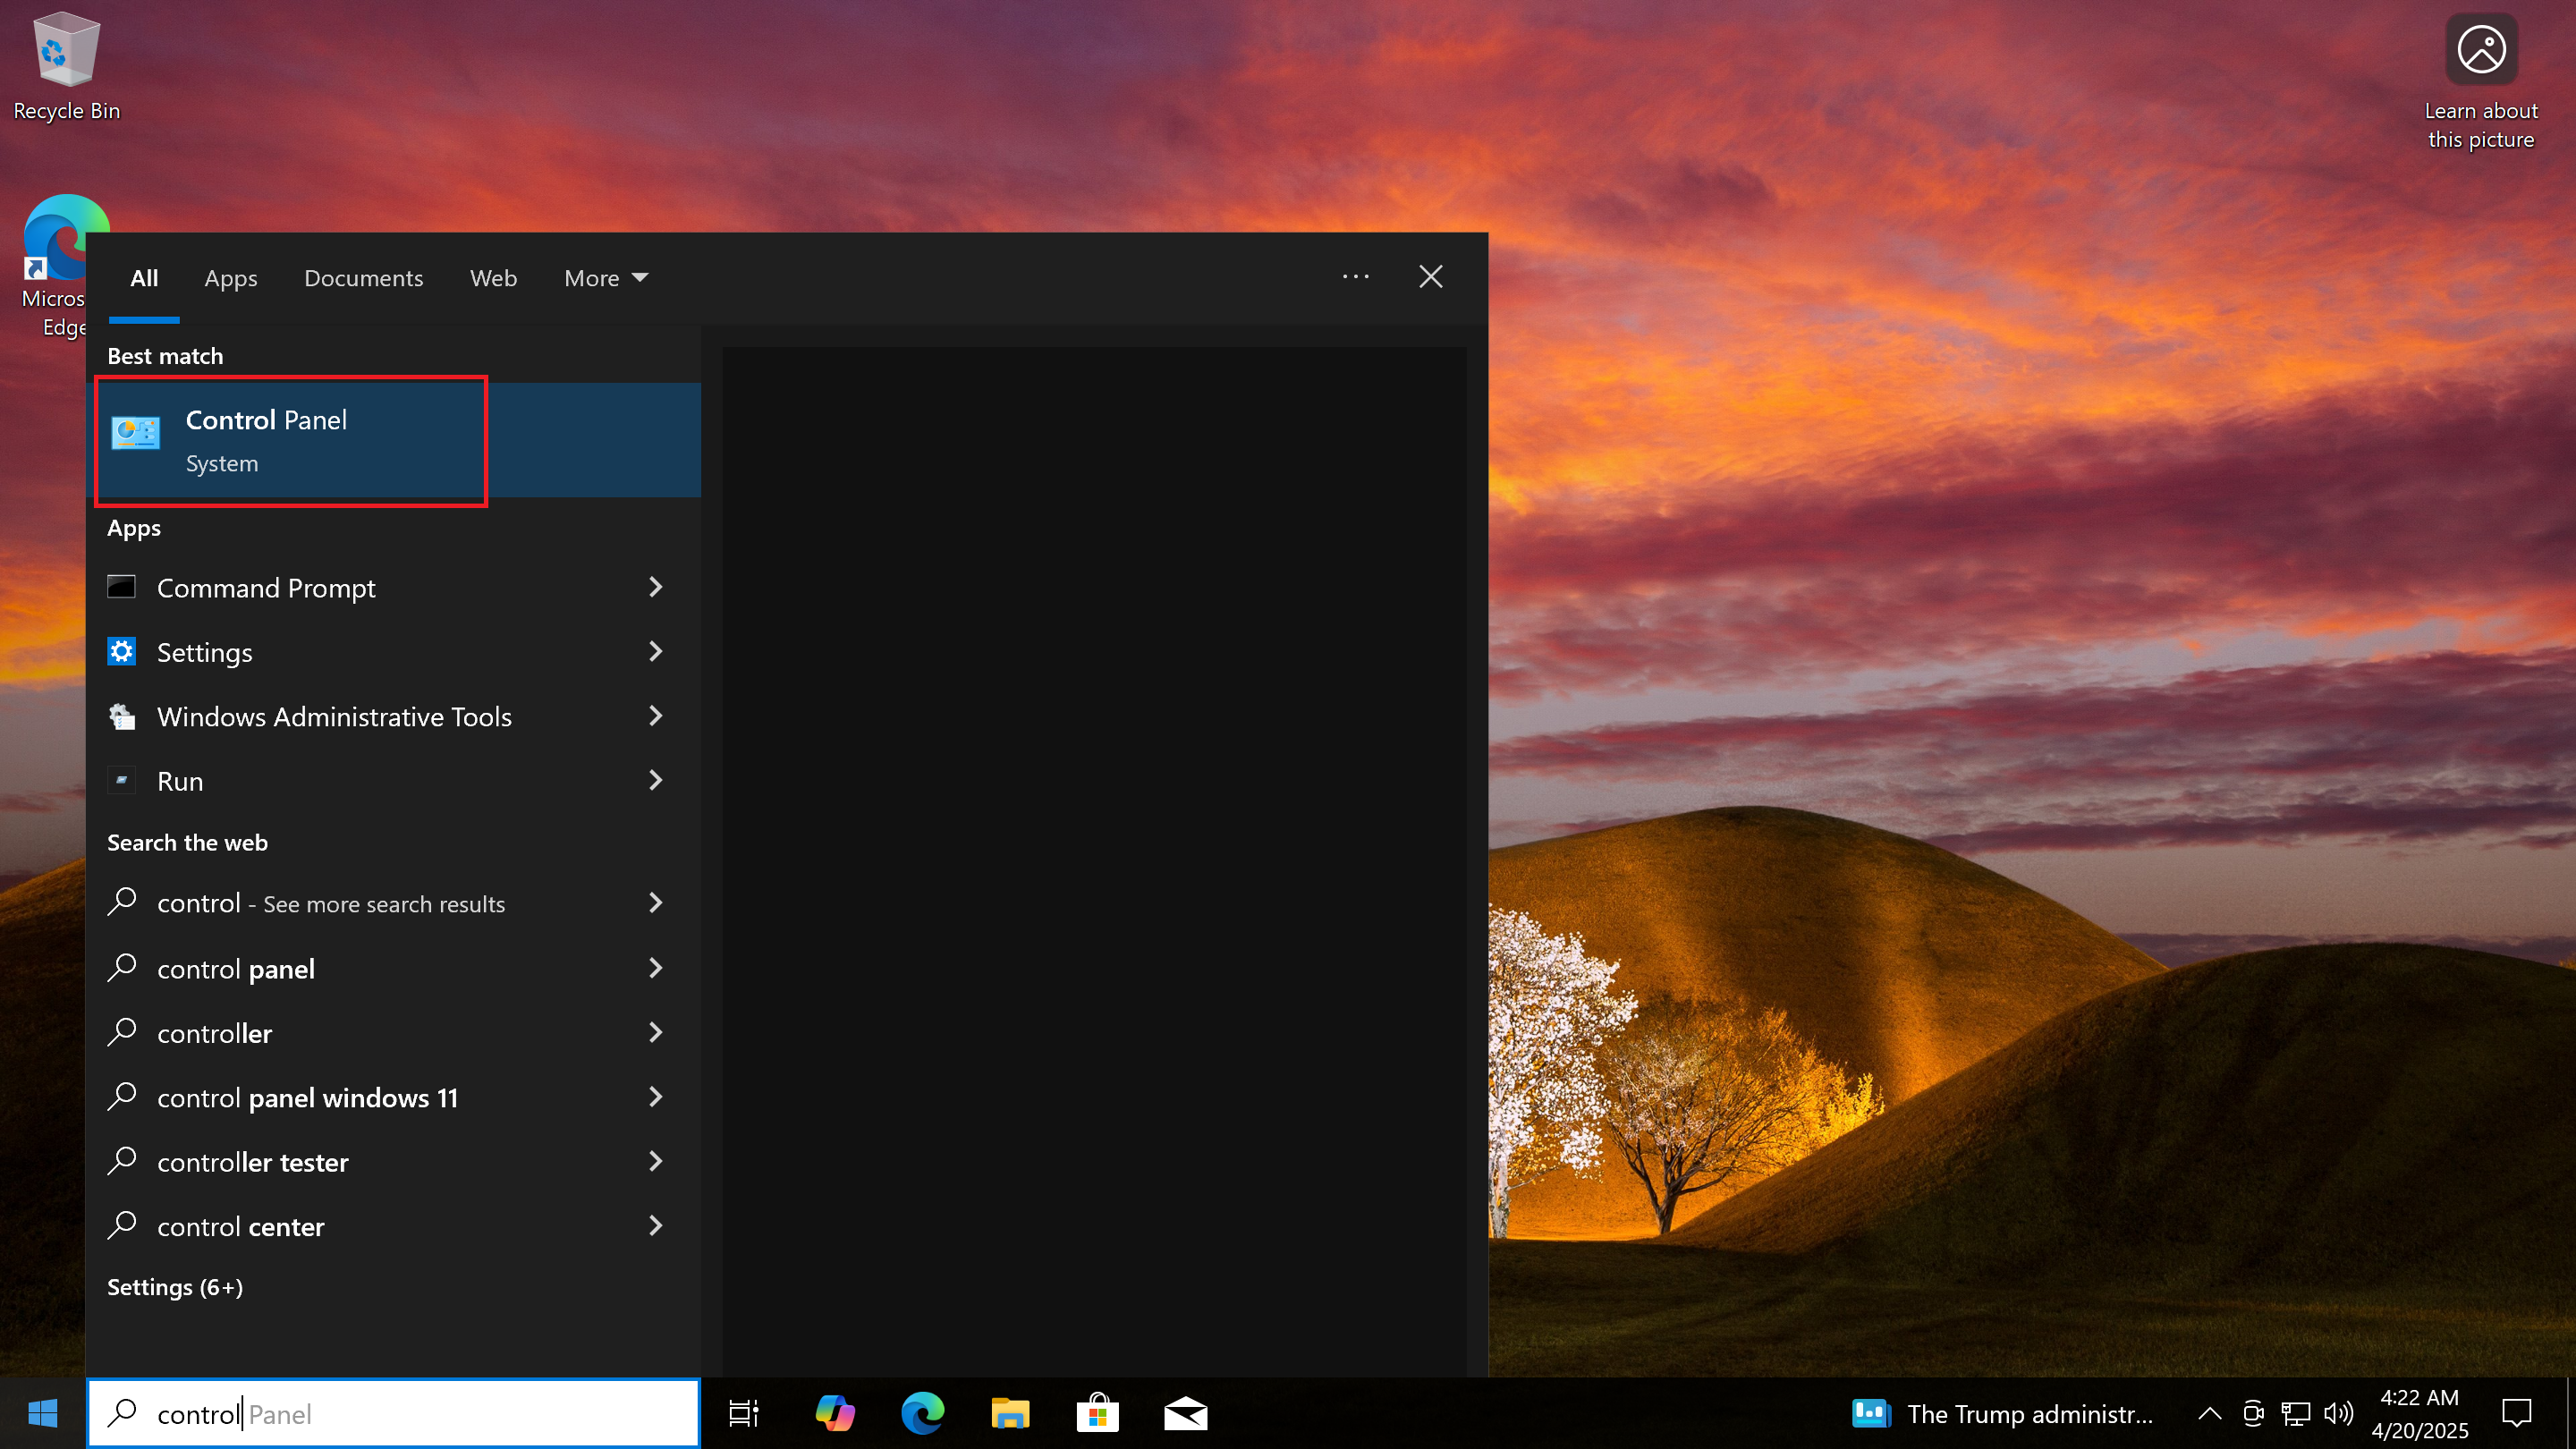Image resolution: width=2576 pixels, height=1449 pixels.
Task: Open Microsoft Store from the taskbar
Action: [x=1097, y=1413]
